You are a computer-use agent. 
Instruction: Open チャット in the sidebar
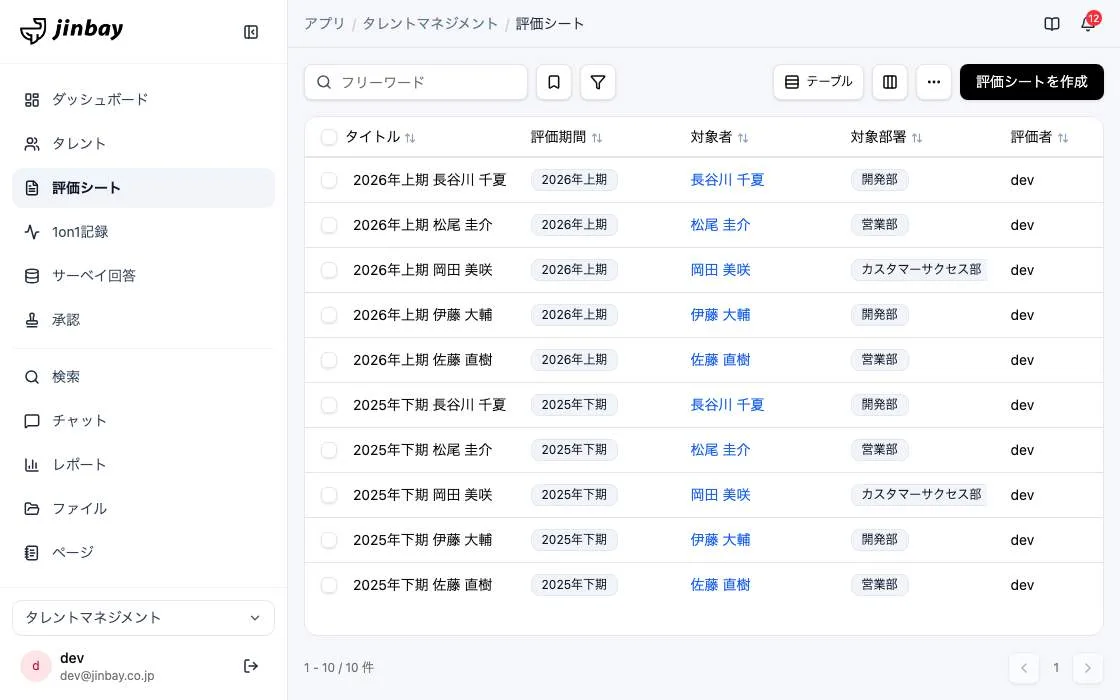144,421
